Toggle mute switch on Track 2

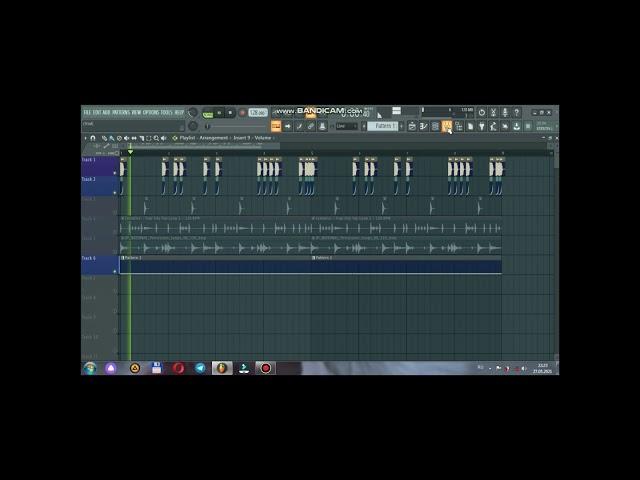point(115,192)
